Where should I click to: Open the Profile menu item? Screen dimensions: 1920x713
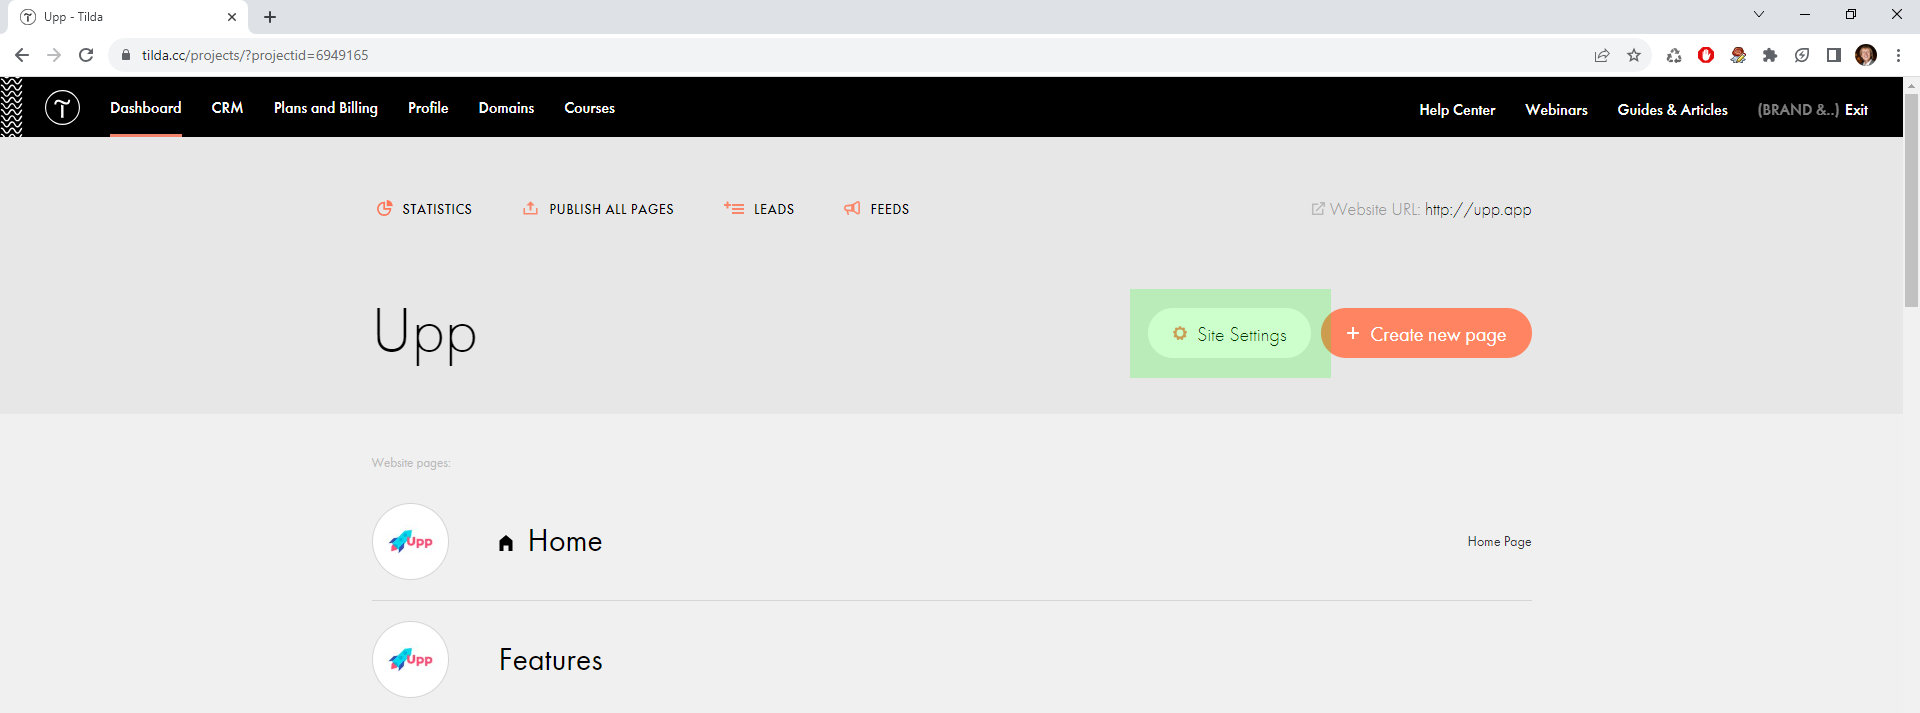tap(428, 107)
